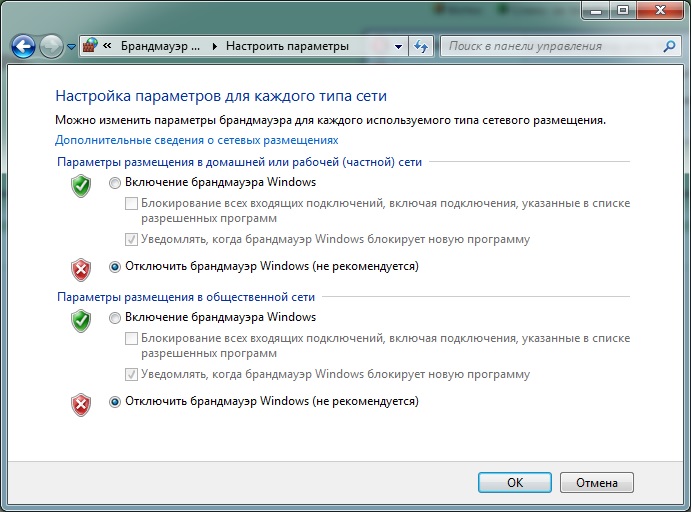Click red shield icon in private section

pyautogui.click(x=81, y=270)
